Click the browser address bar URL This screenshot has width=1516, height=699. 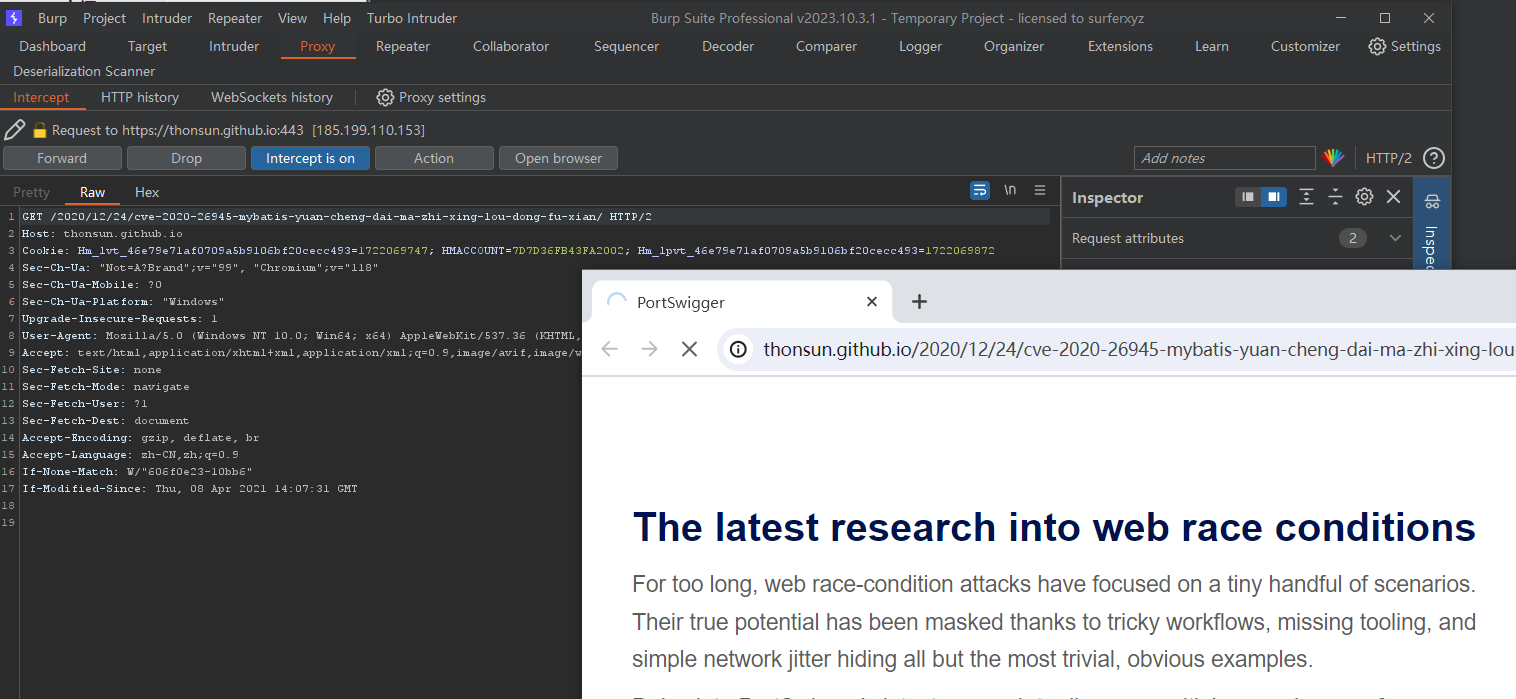coord(1139,349)
